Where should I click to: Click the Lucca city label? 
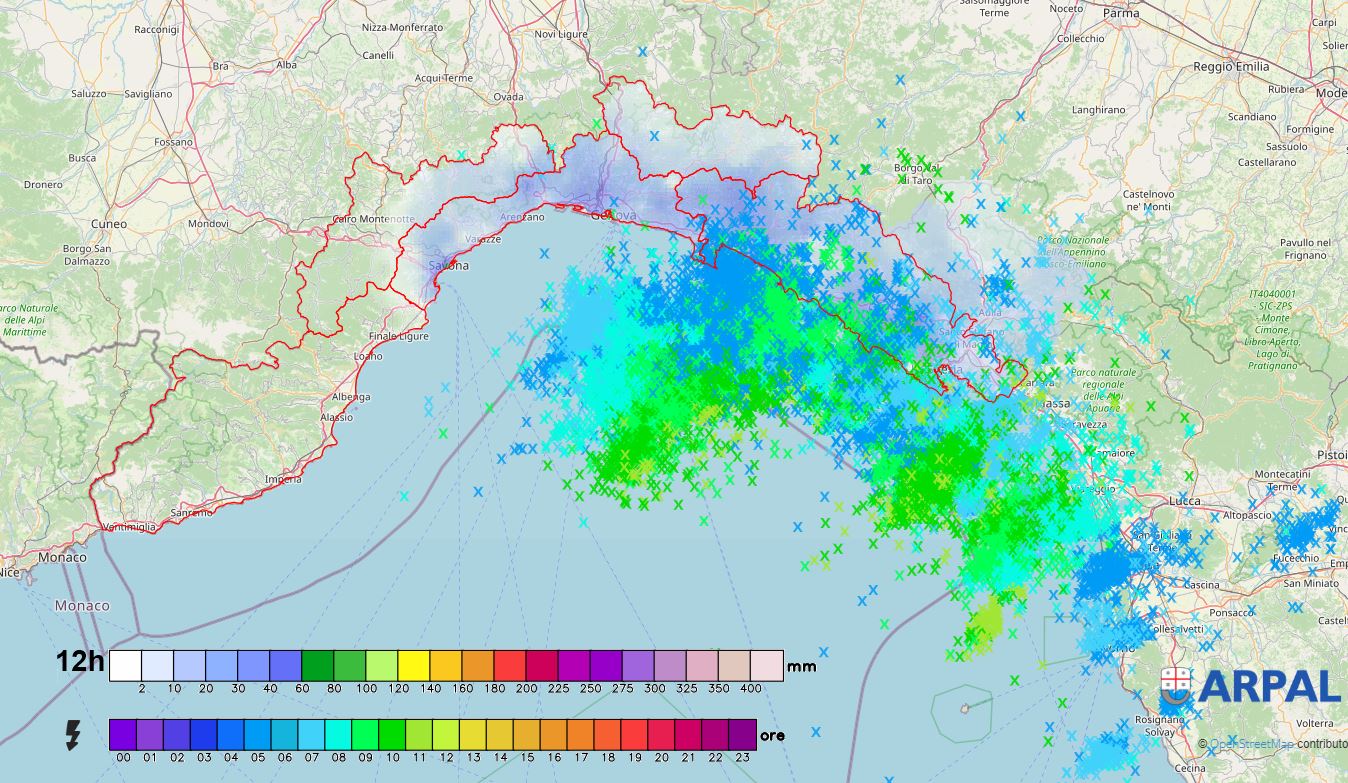tap(1184, 499)
